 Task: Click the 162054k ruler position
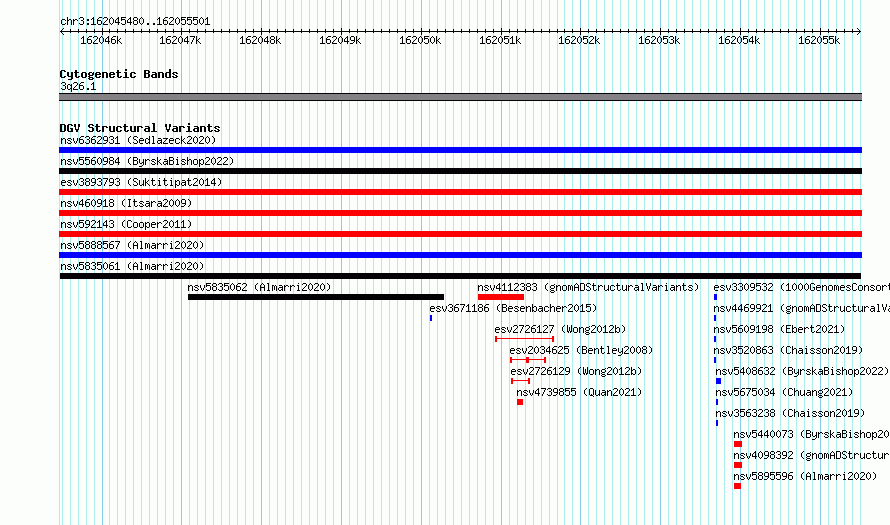[x=739, y=40]
